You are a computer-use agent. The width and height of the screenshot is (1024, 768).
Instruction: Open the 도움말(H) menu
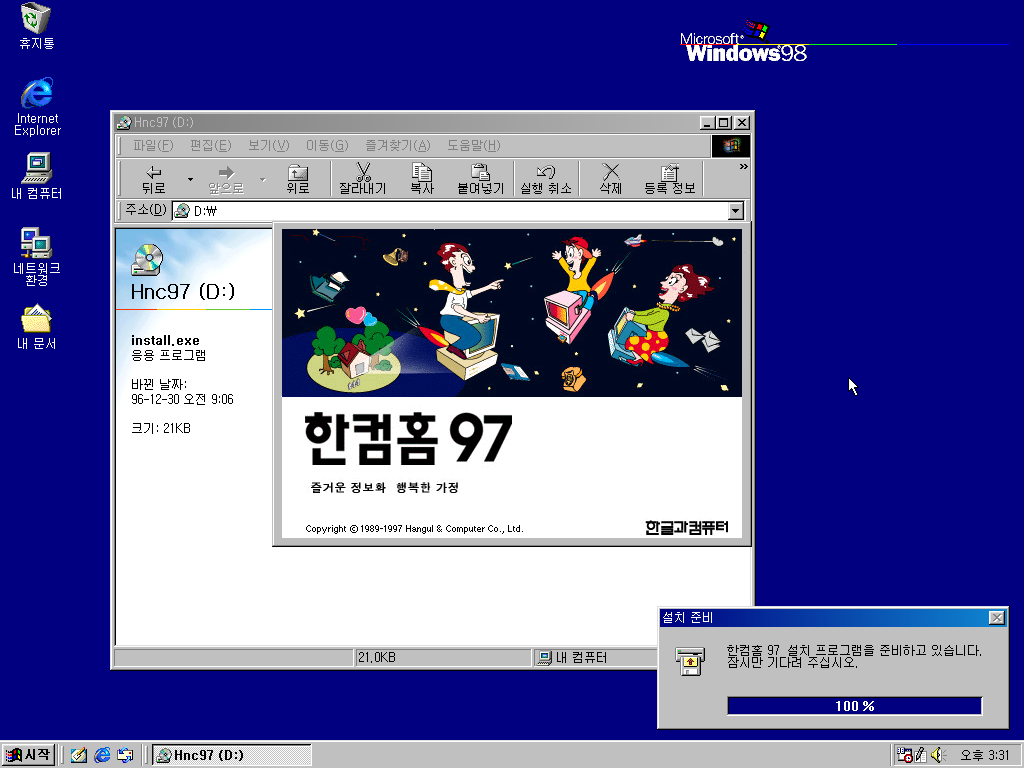[x=473, y=146]
